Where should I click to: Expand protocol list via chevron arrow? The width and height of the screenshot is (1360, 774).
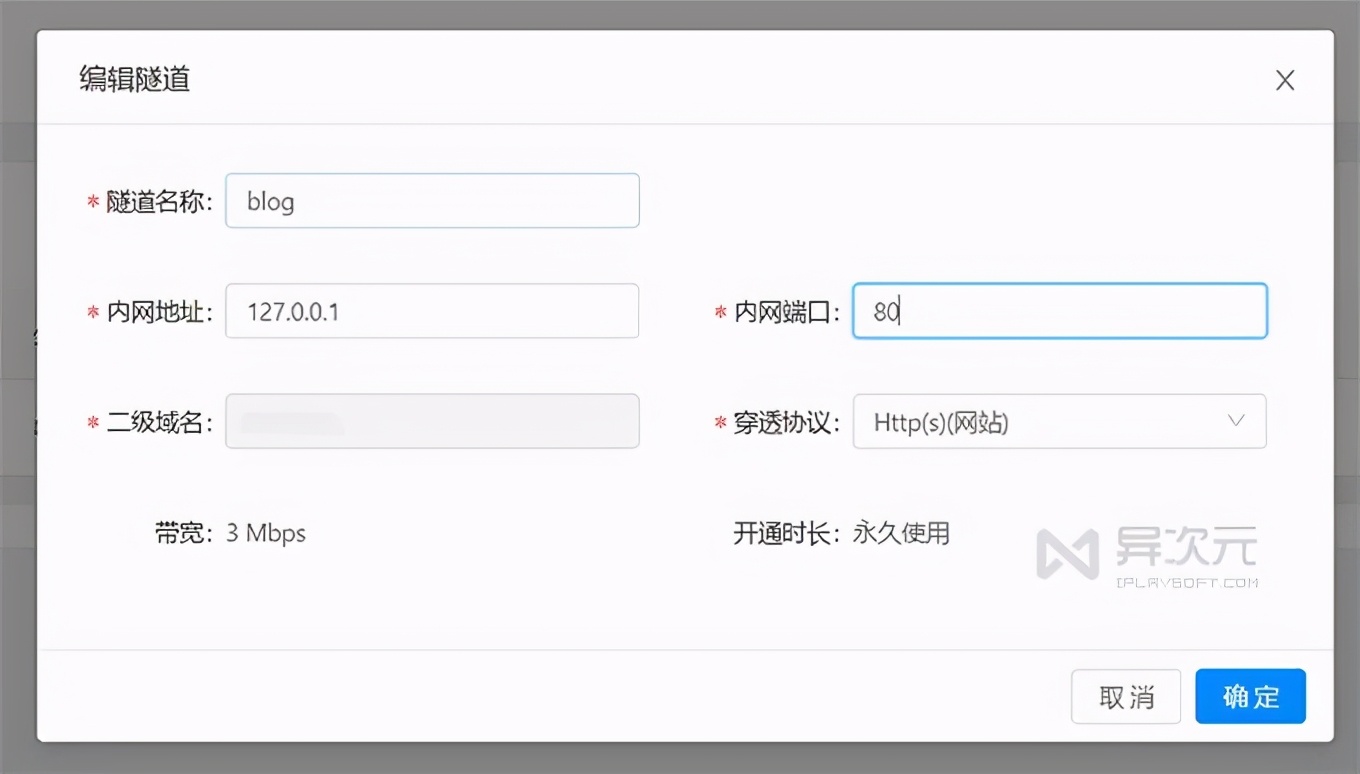[1236, 421]
